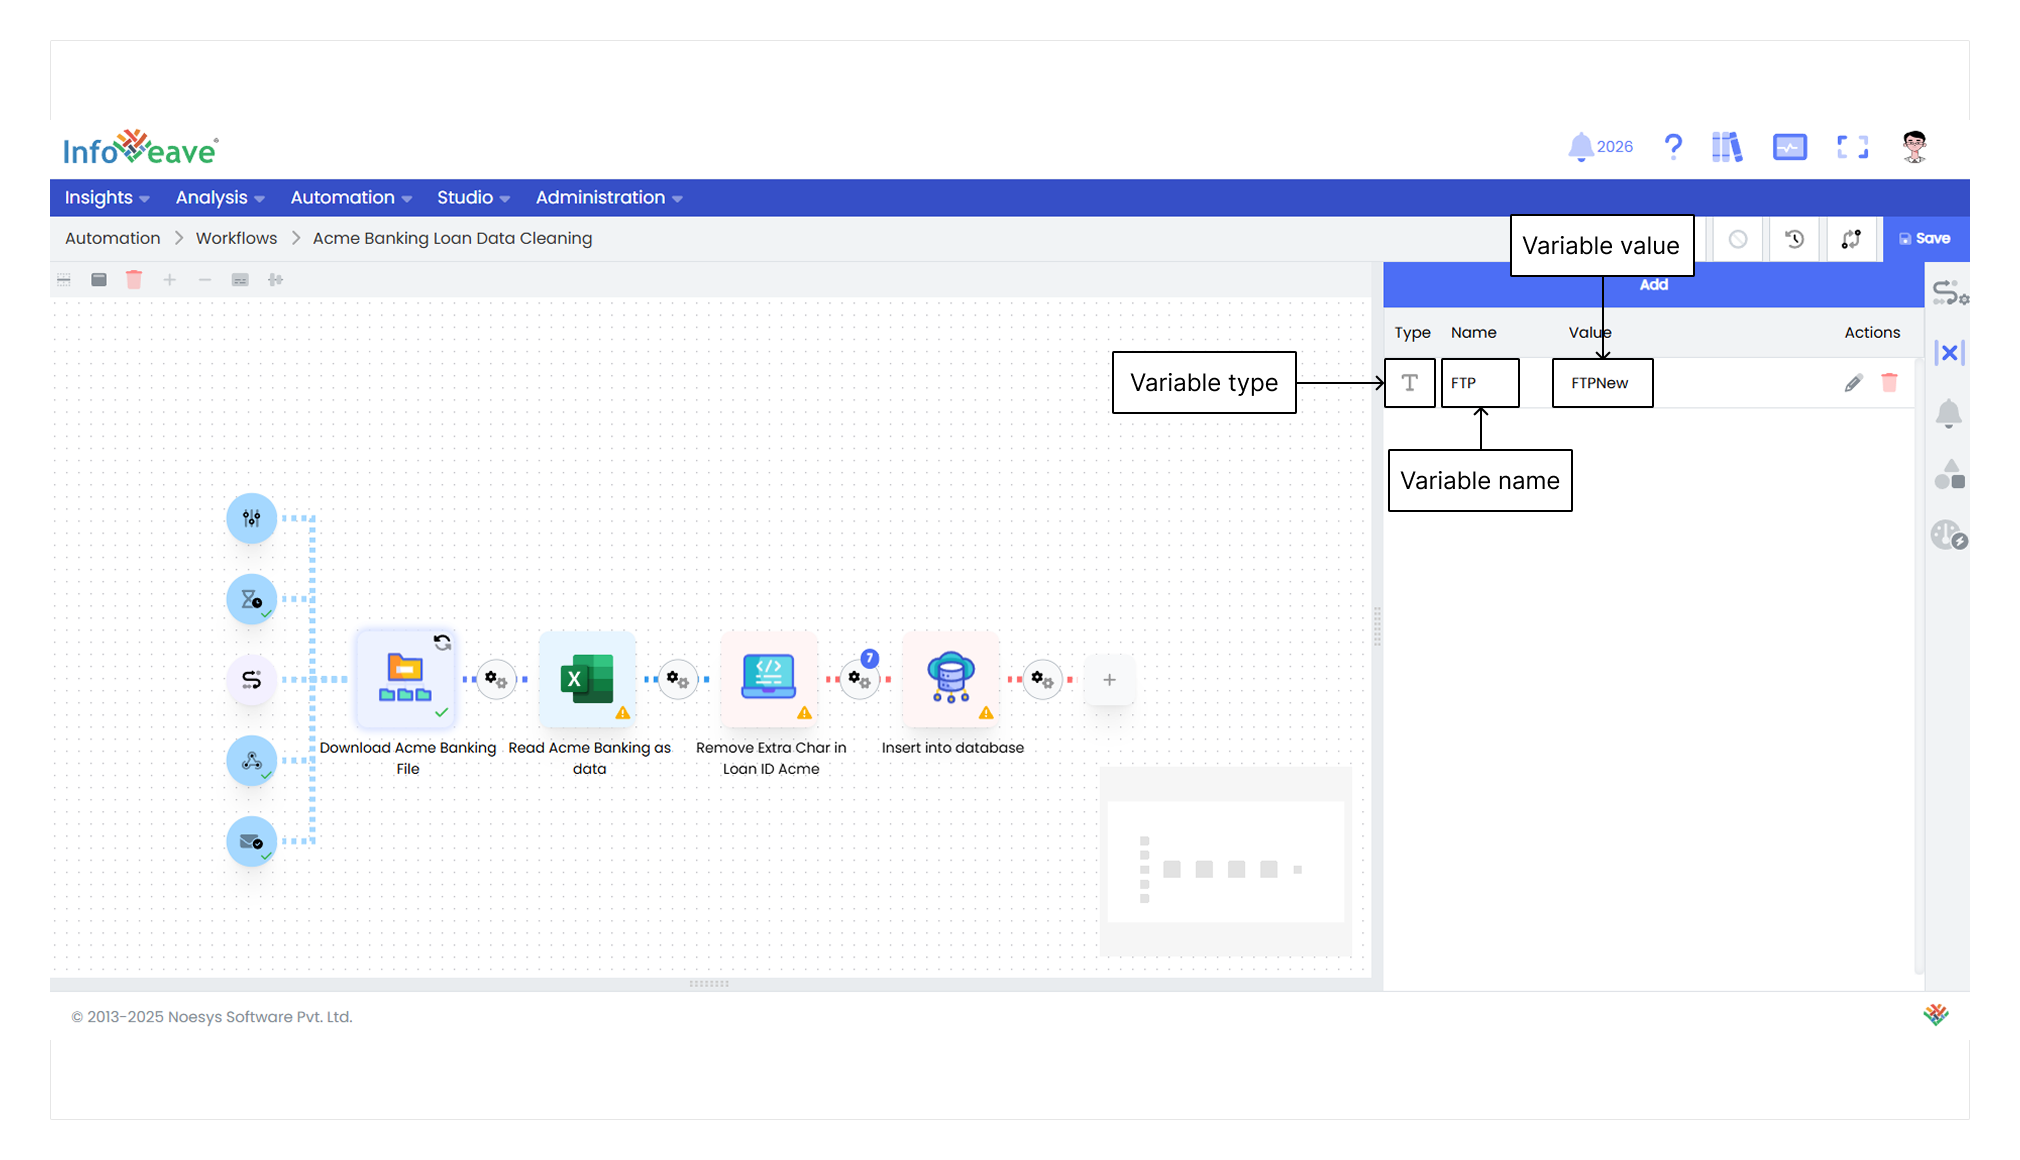Click the bottom horizontal resize handle
This screenshot has width=2020, height=1160.
[709, 984]
